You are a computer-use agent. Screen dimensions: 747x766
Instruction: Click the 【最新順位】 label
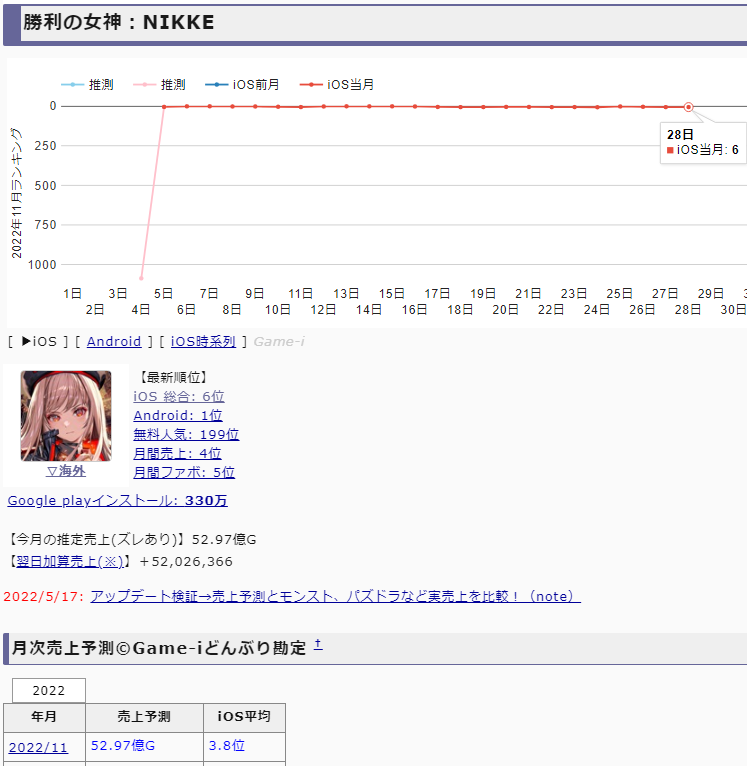(x=173, y=377)
